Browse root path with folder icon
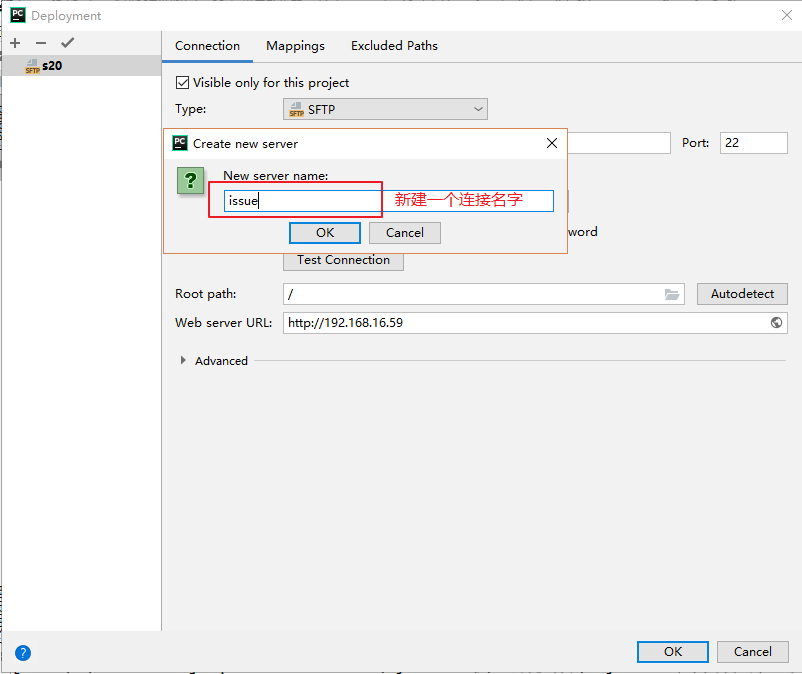The image size is (802, 674). [672, 294]
